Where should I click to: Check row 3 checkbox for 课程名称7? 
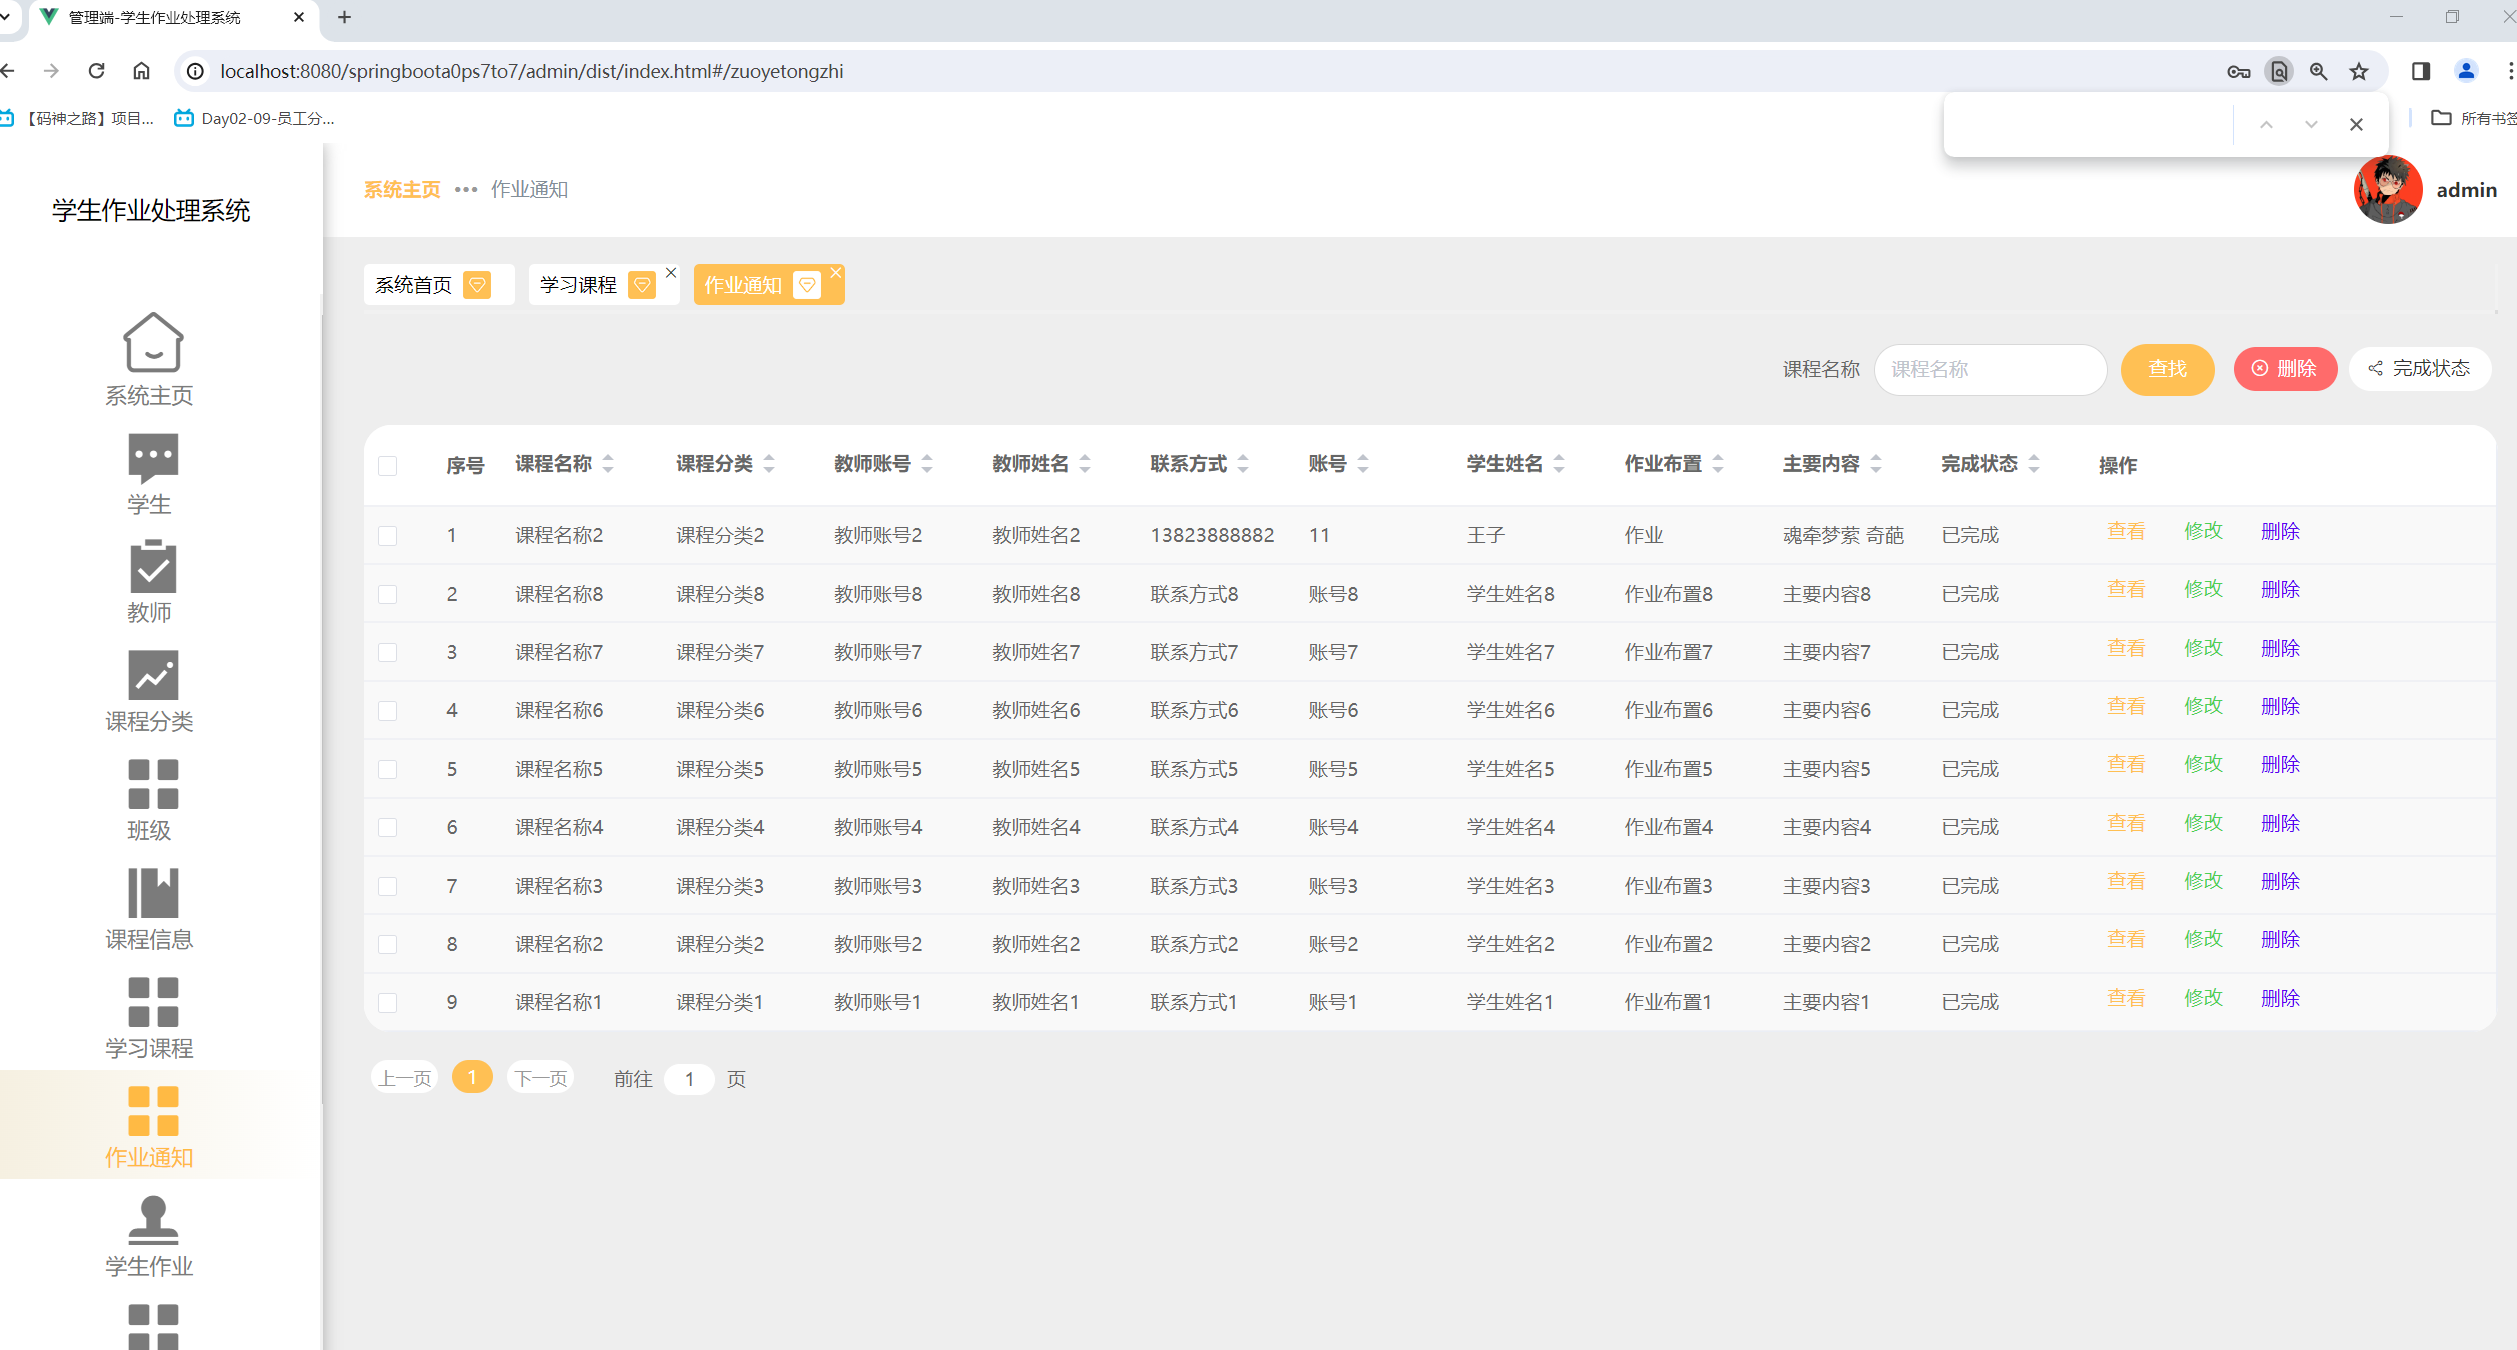point(388,652)
